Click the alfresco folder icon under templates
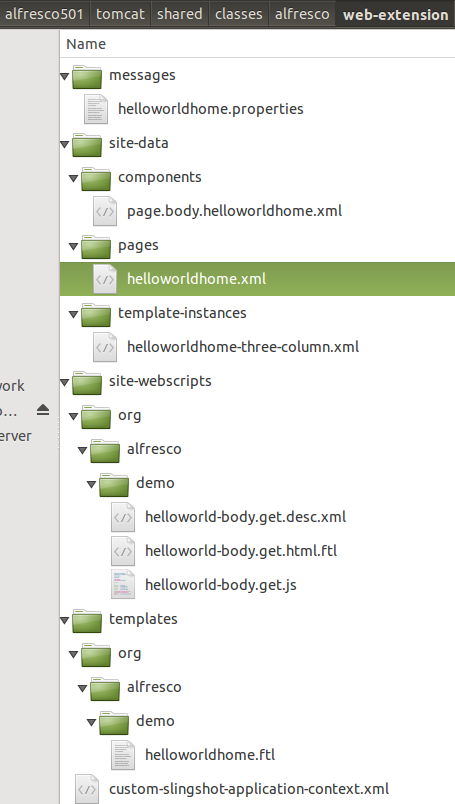455x804 pixels. click(x=105, y=688)
